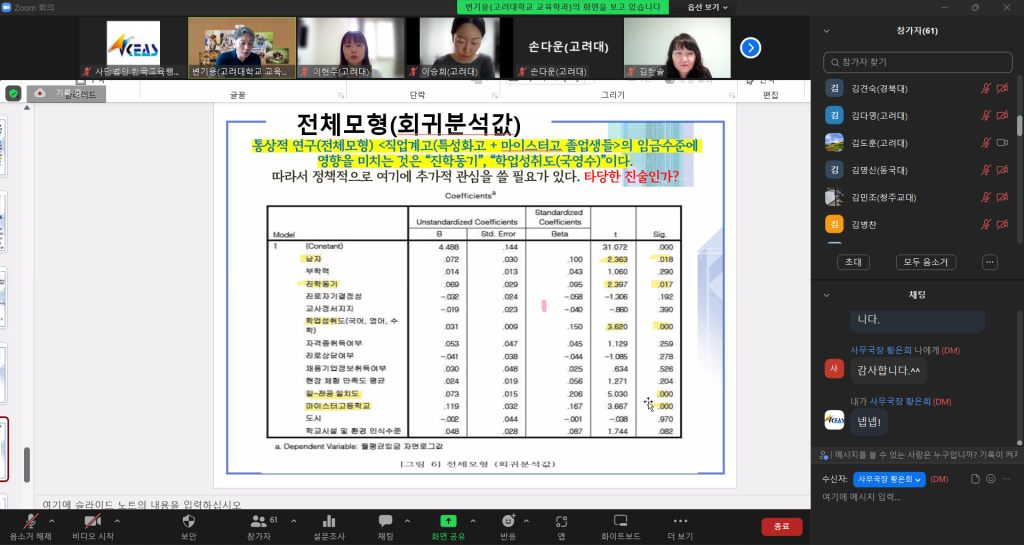Image resolution: width=1024 pixels, height=545 pixels.
Task: Click the 모두 음소거 button
Action: click(925, 262)
